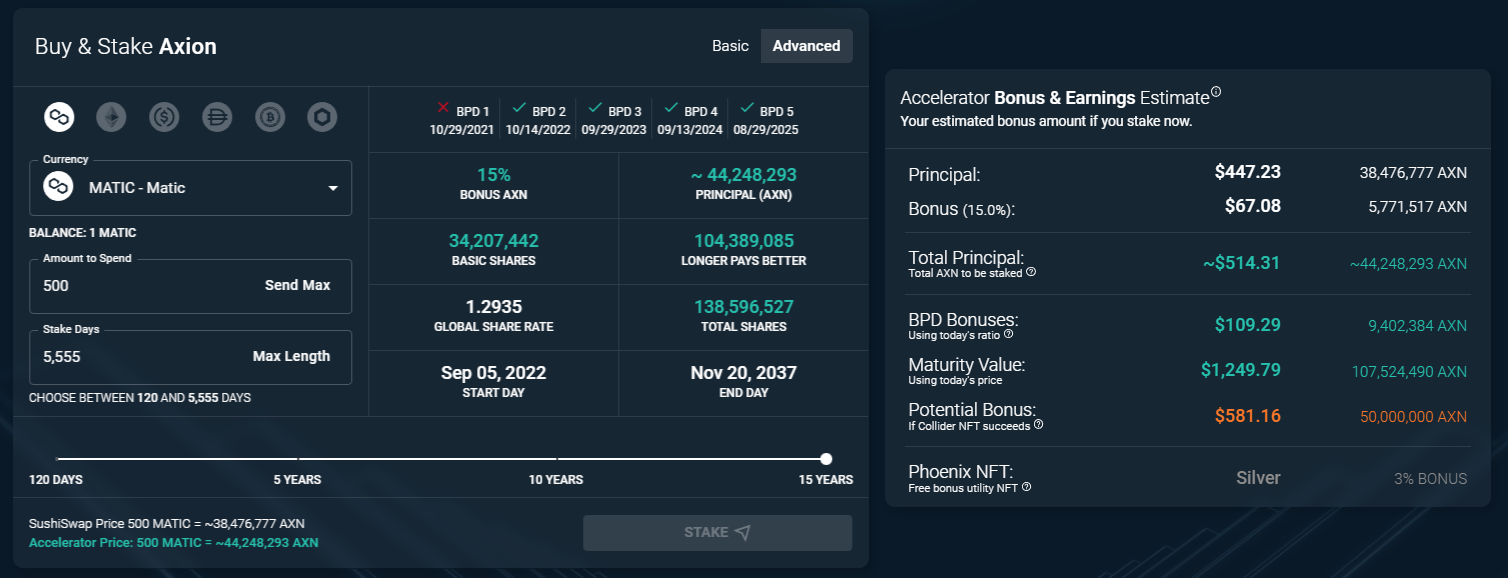
Task: Click the BPD 5 date 08/29/2025
Action: [765, 130]
